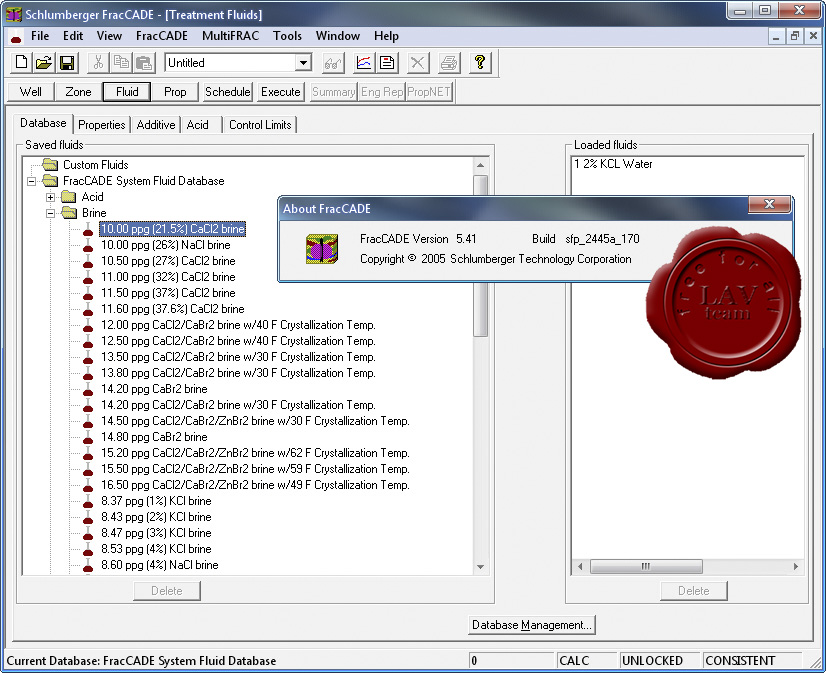The width and height of the screenshot is (826, 673).
Task: Open the MultiFRAC menu
Action: coord(231,36)
